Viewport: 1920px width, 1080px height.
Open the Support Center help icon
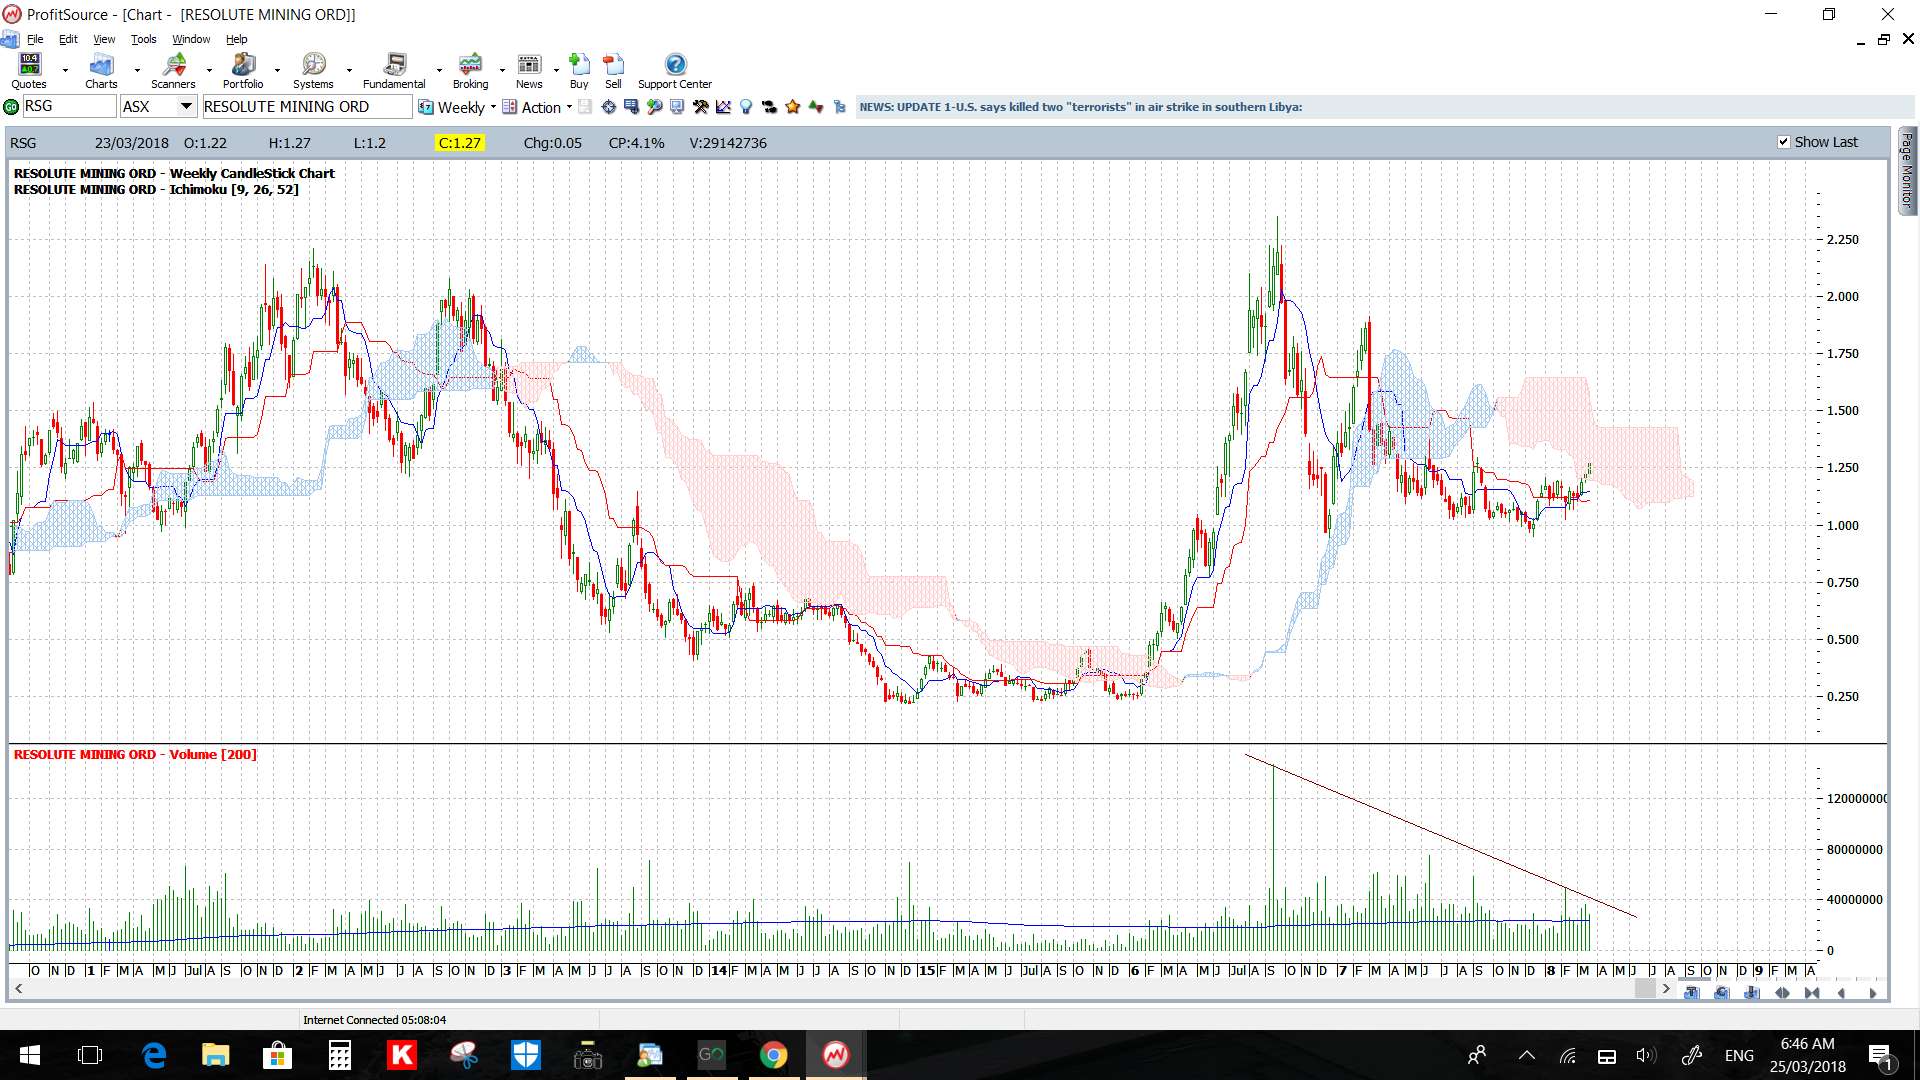pyautogui.click(x=675, y=71)
